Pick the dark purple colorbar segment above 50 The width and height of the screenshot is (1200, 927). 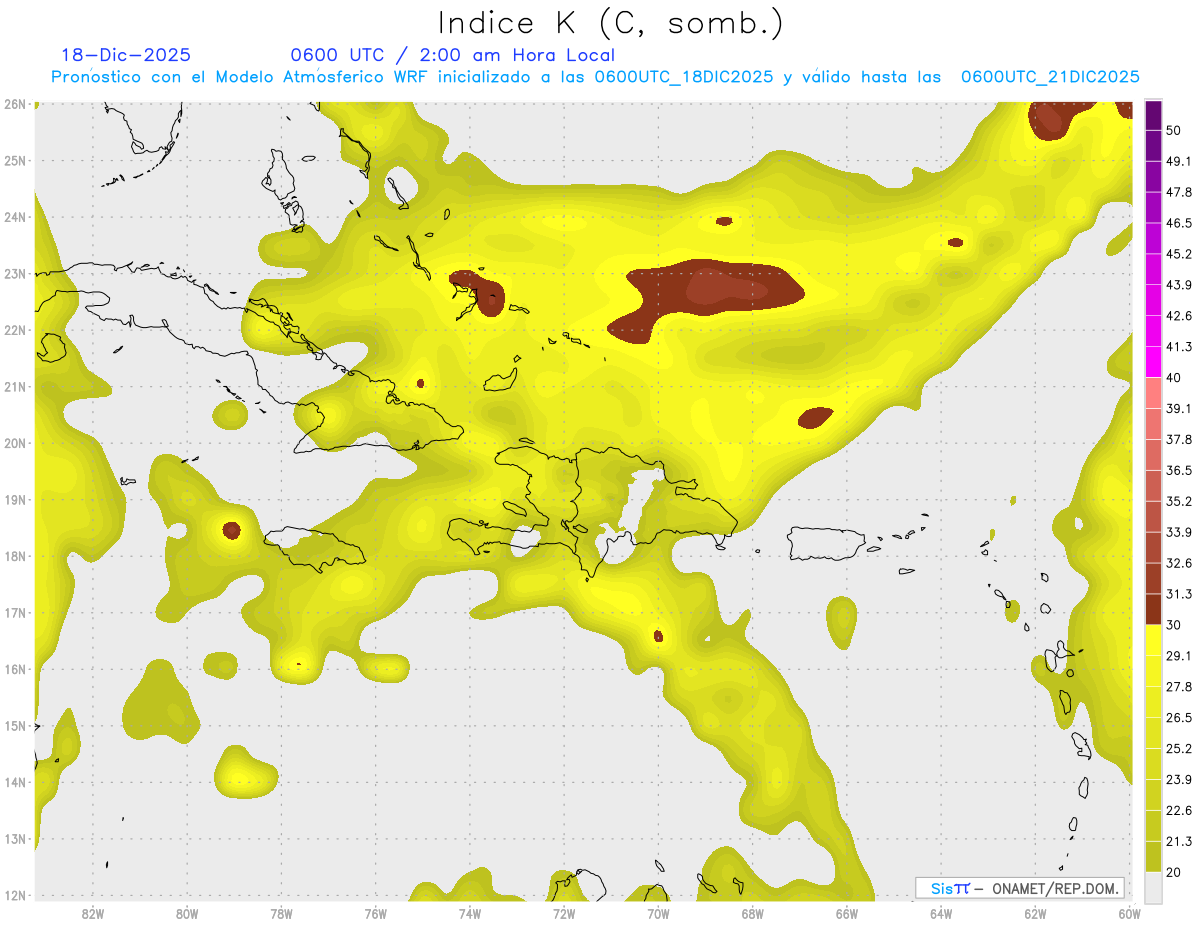click(1153, 115)
